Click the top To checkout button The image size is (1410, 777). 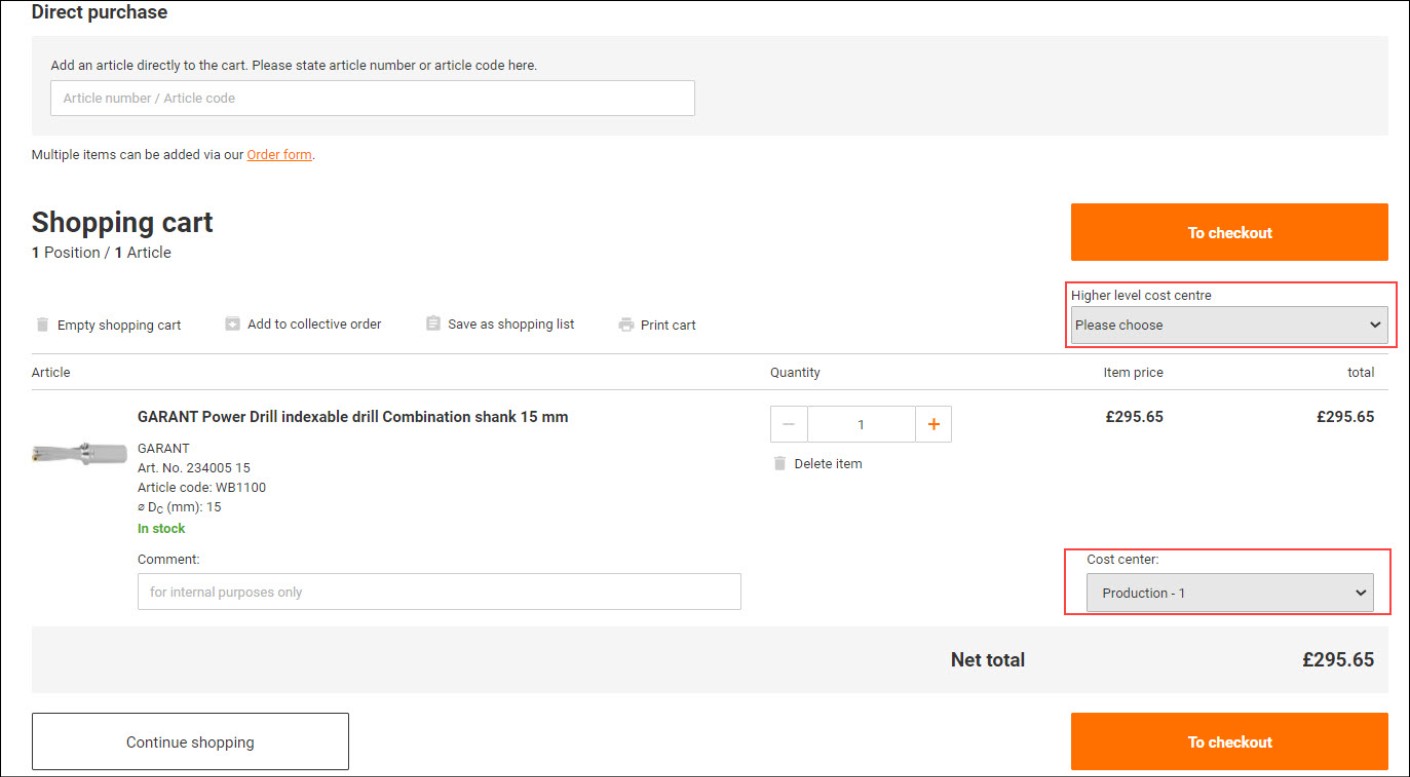click(x=1229, y=232)
